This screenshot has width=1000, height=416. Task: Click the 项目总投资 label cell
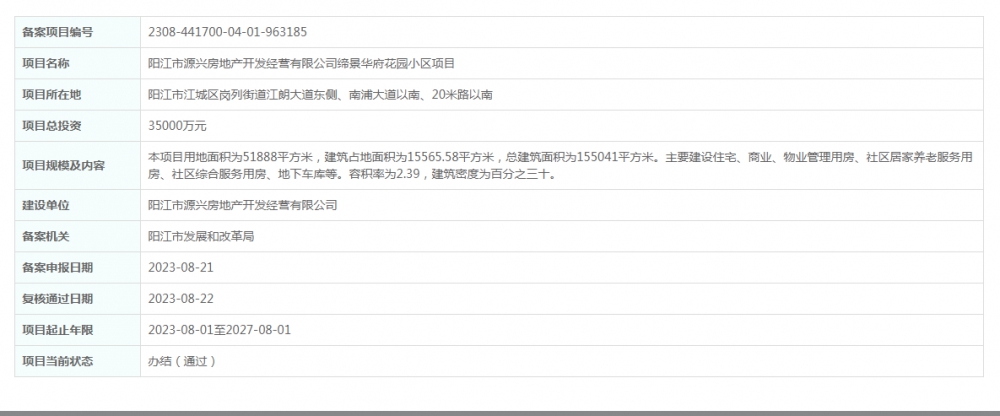(x=77, y=126)
